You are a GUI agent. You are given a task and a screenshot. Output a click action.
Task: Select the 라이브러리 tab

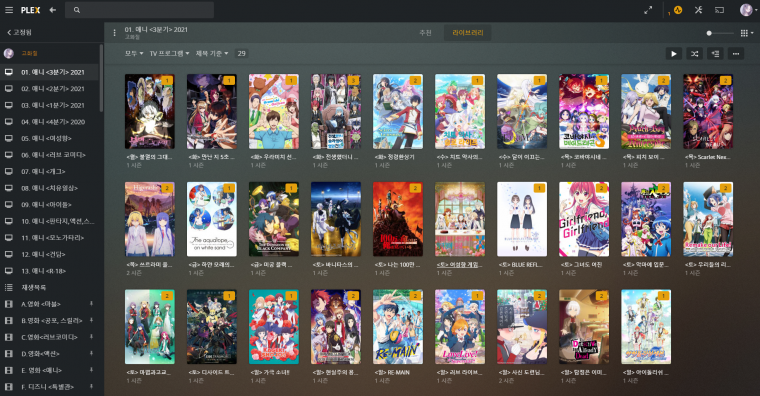pyautogui.click(x=467, y=32)
